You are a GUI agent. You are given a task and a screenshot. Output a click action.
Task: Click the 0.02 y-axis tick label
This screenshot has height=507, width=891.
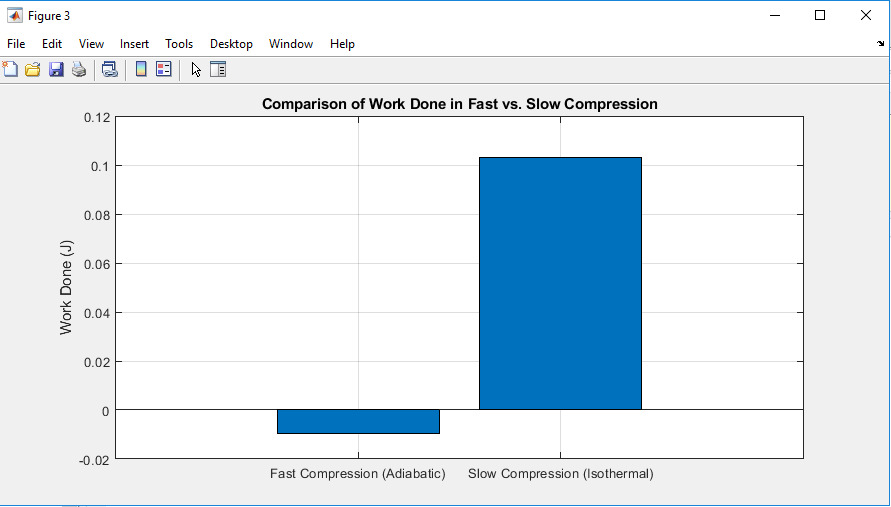click(x=96, y=362)
